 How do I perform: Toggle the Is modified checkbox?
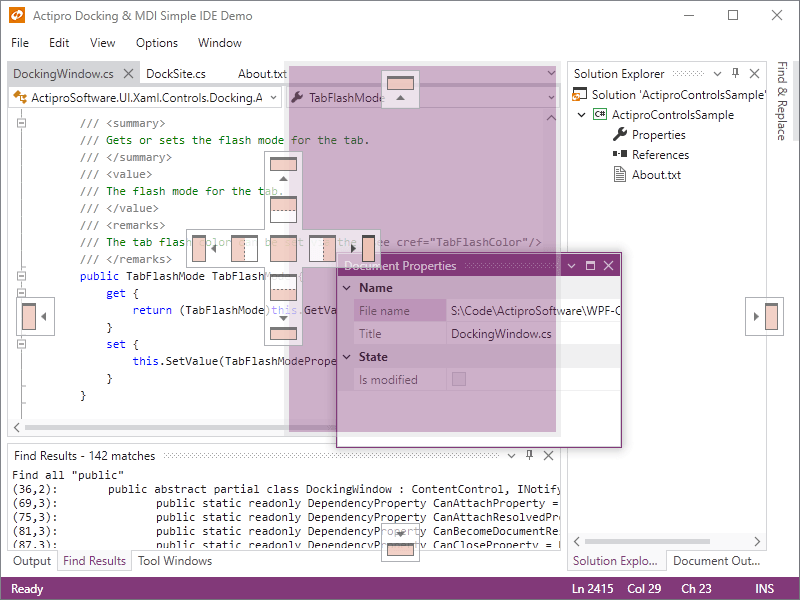pos(459,379)
